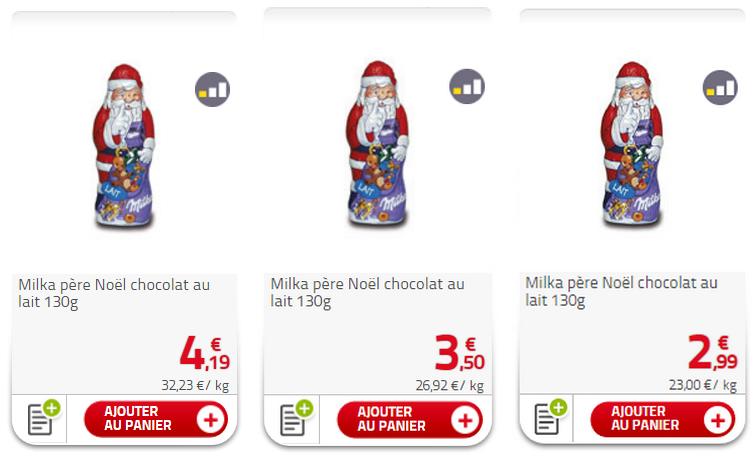
Task: Click the 32,23 €/kg unit price text
Action: point(195,385)
